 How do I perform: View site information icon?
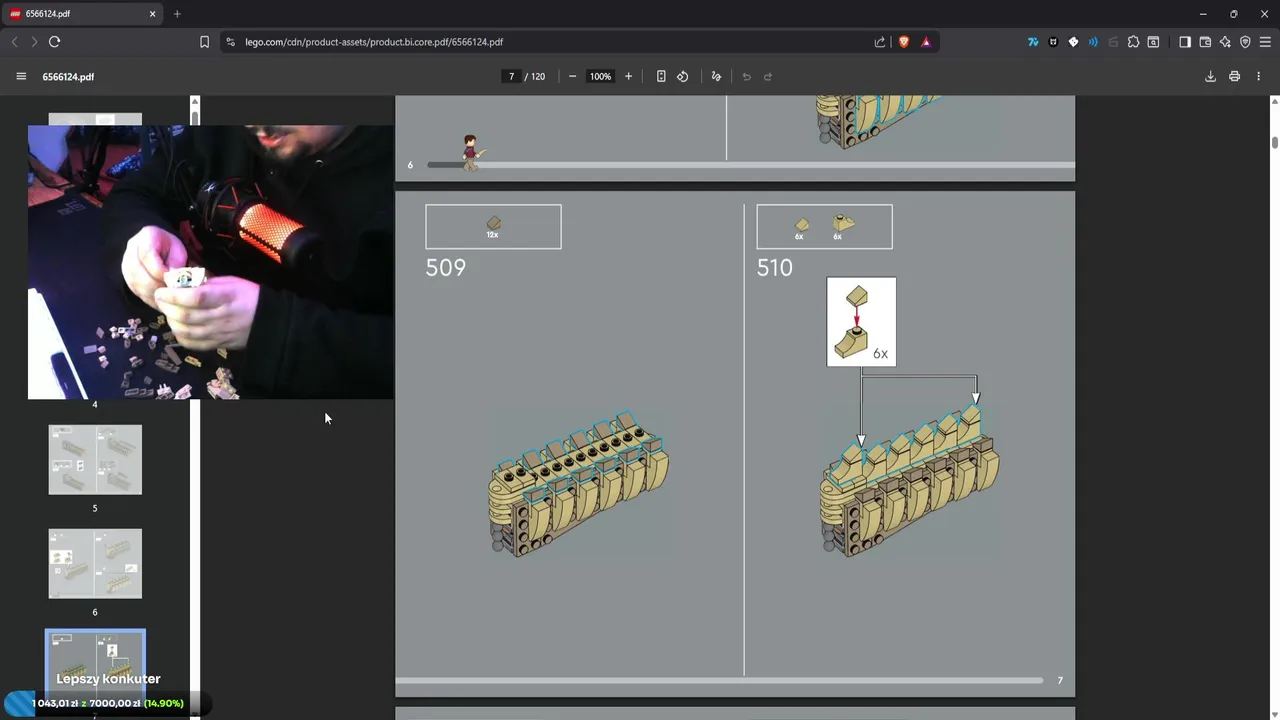230,42
